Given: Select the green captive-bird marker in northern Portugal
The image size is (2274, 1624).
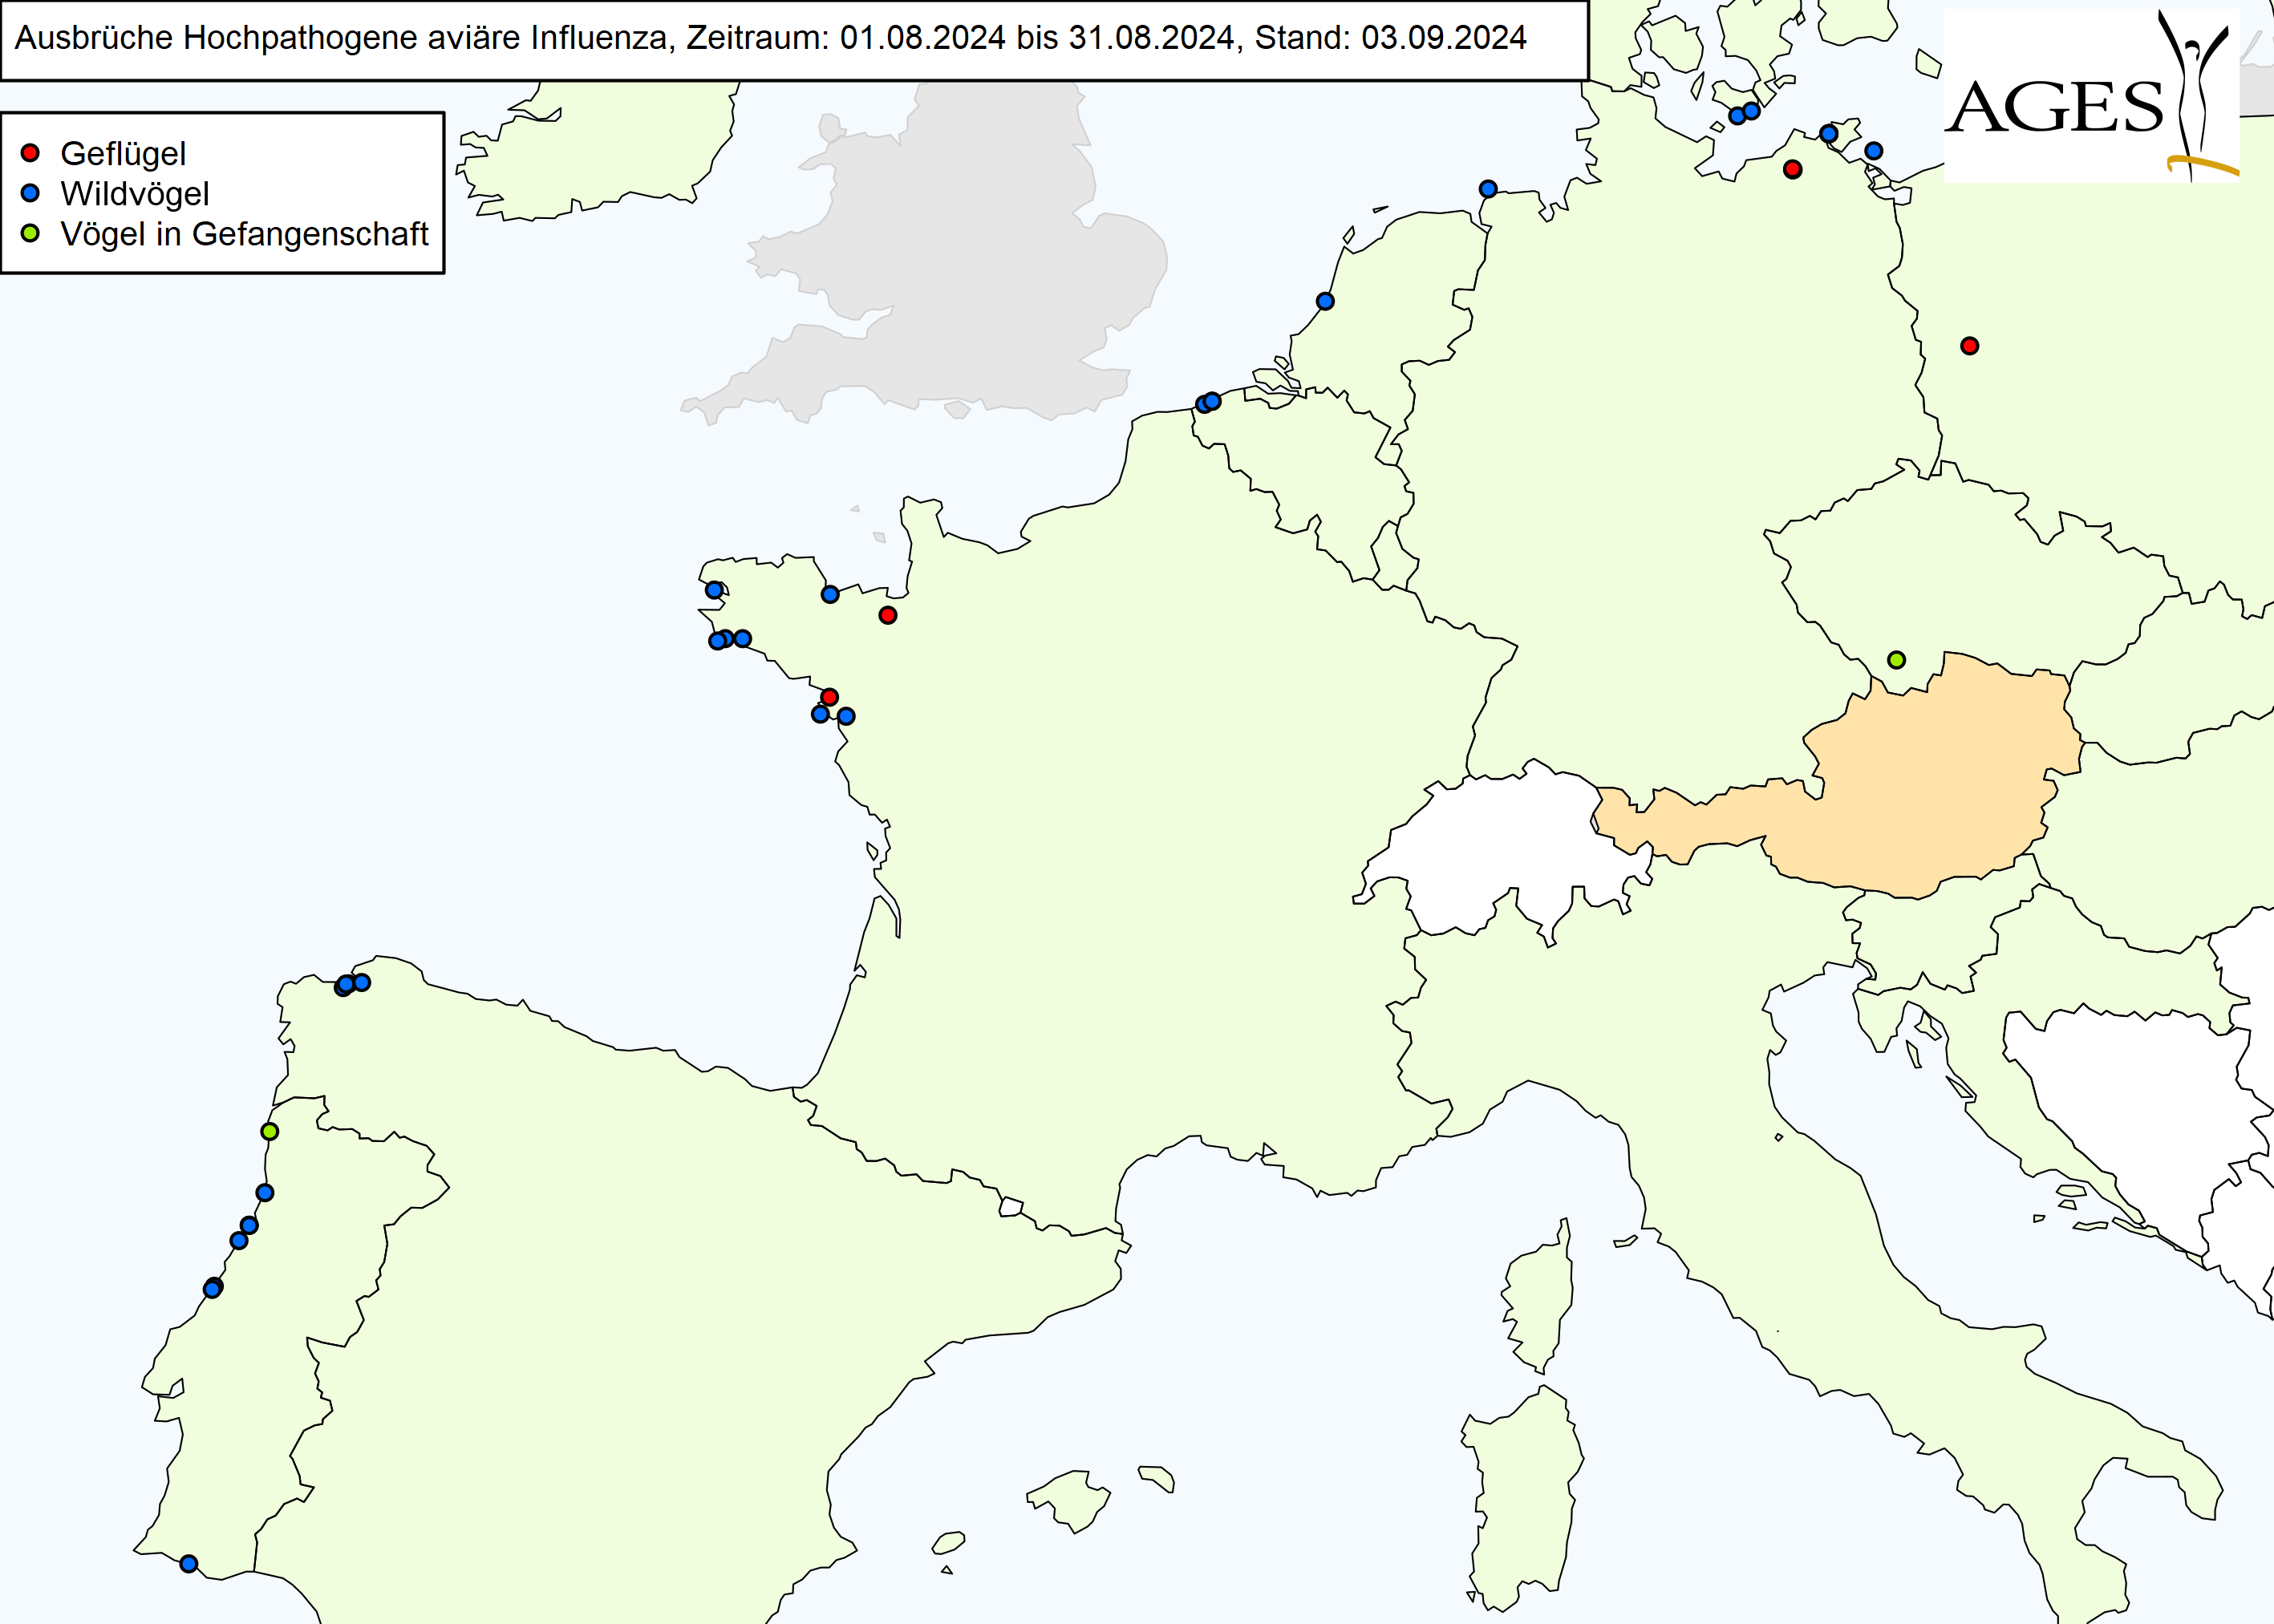Looking at the screenshot, I should [269, 1132].
